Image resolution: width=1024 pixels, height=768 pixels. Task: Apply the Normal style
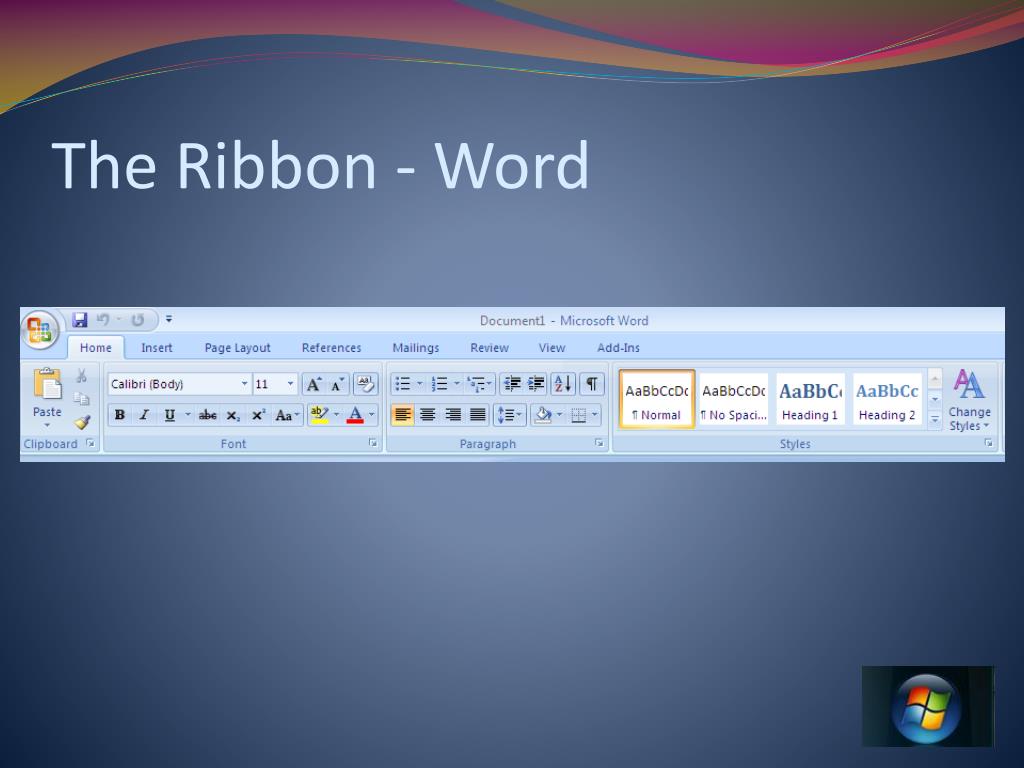[656, 400]
